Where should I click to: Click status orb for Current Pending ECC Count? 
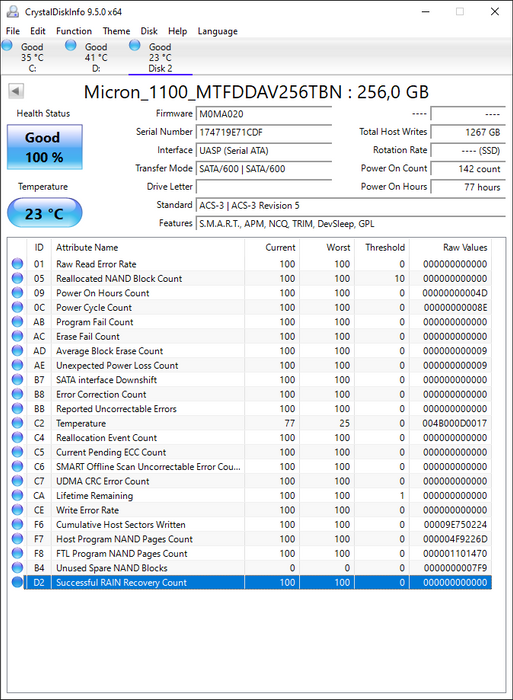point(17,452)
